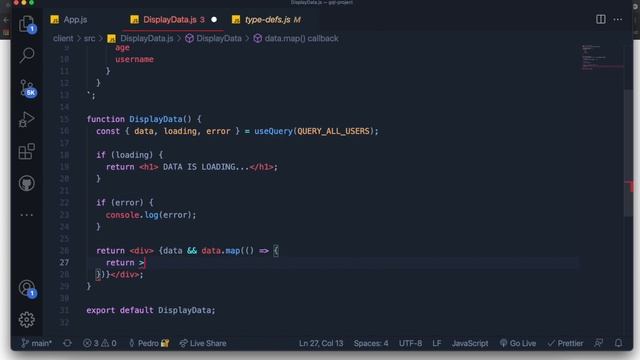Click the 'age' field in the query
Screen dimensions: 640x360
click(122, 48)
